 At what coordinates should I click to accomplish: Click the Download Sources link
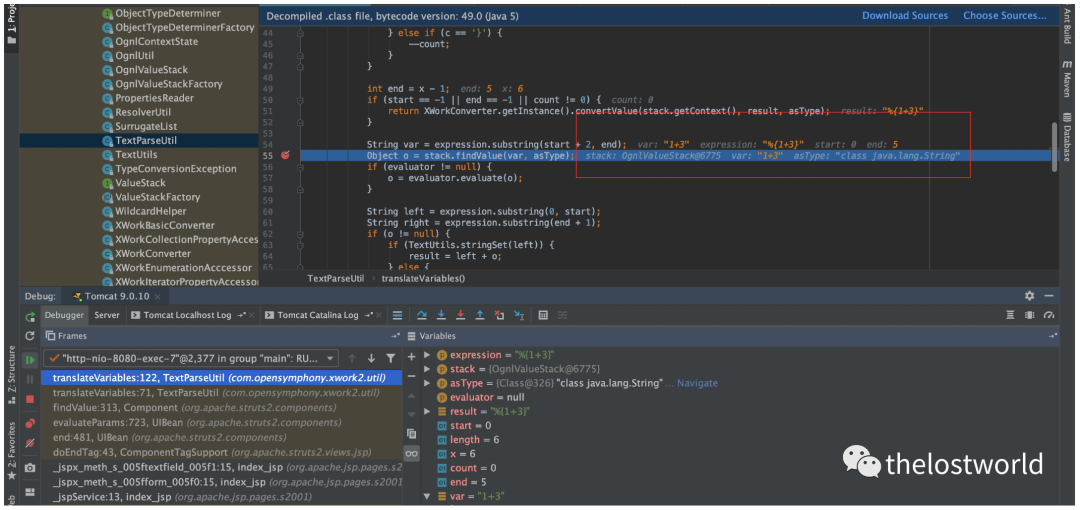(905, 15)
